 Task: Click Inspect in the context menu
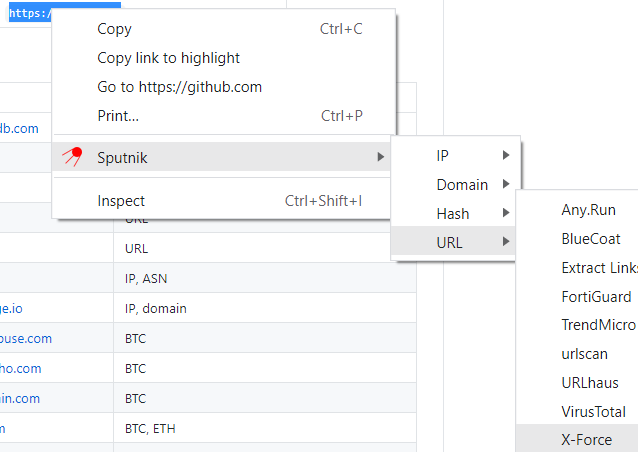pos(121,201)
